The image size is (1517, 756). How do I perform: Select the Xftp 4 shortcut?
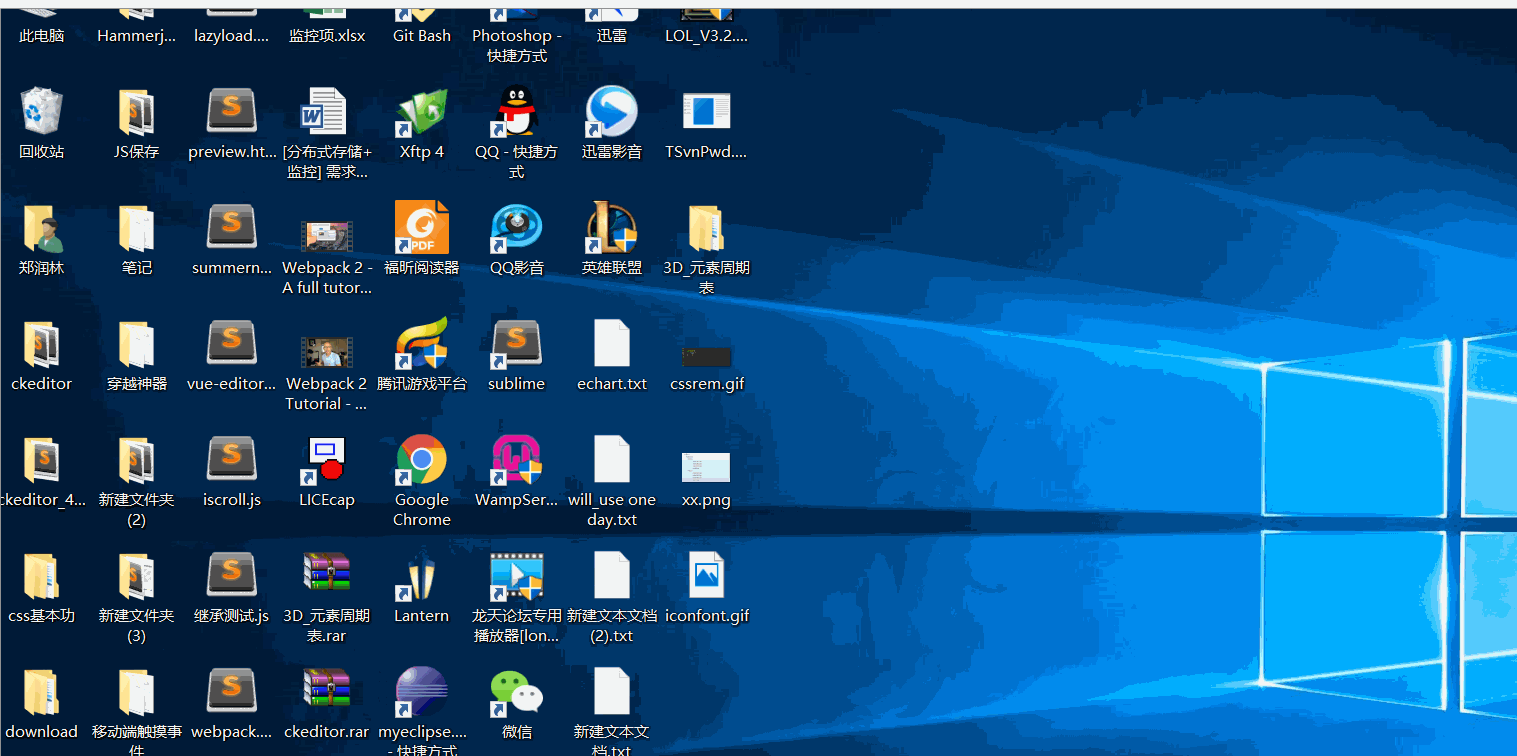421,111
